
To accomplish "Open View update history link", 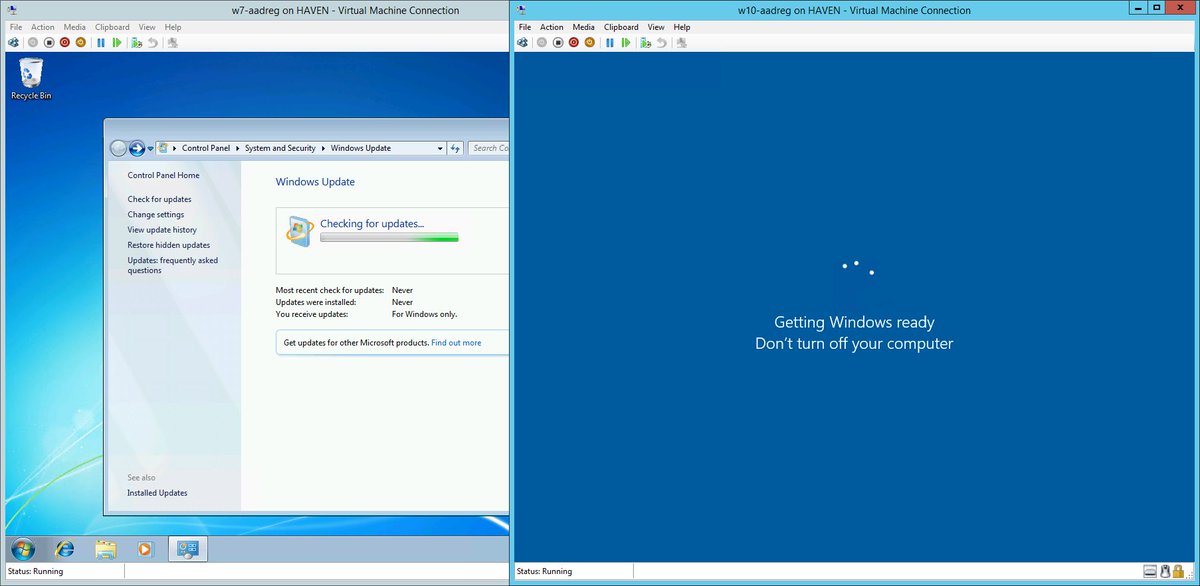I will [x=162, y=230].
